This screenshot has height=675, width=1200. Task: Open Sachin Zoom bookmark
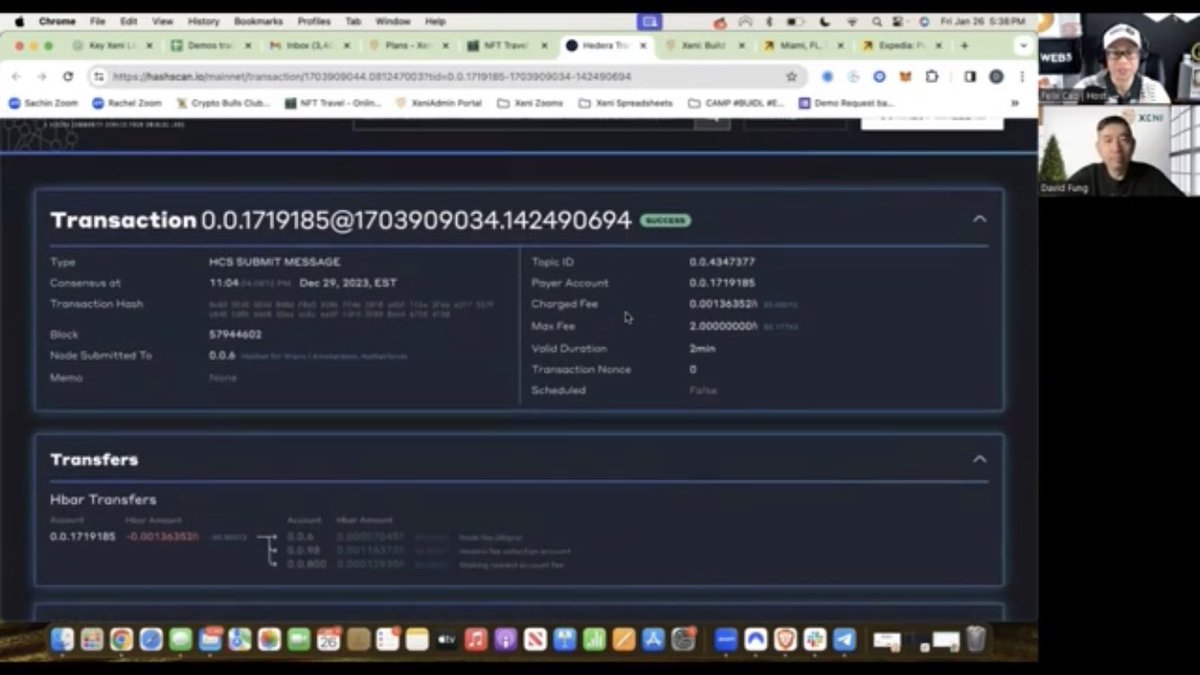click(x=43, y=103)
